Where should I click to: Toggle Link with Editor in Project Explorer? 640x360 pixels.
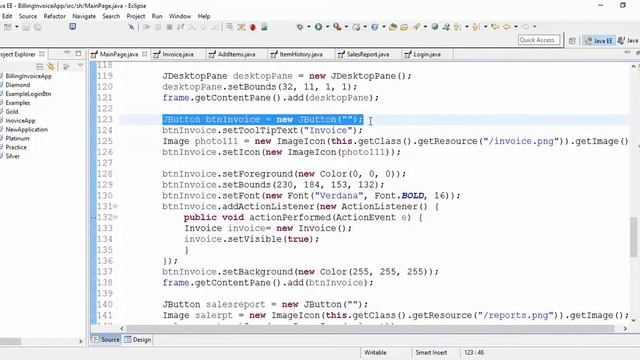(51, 66)
